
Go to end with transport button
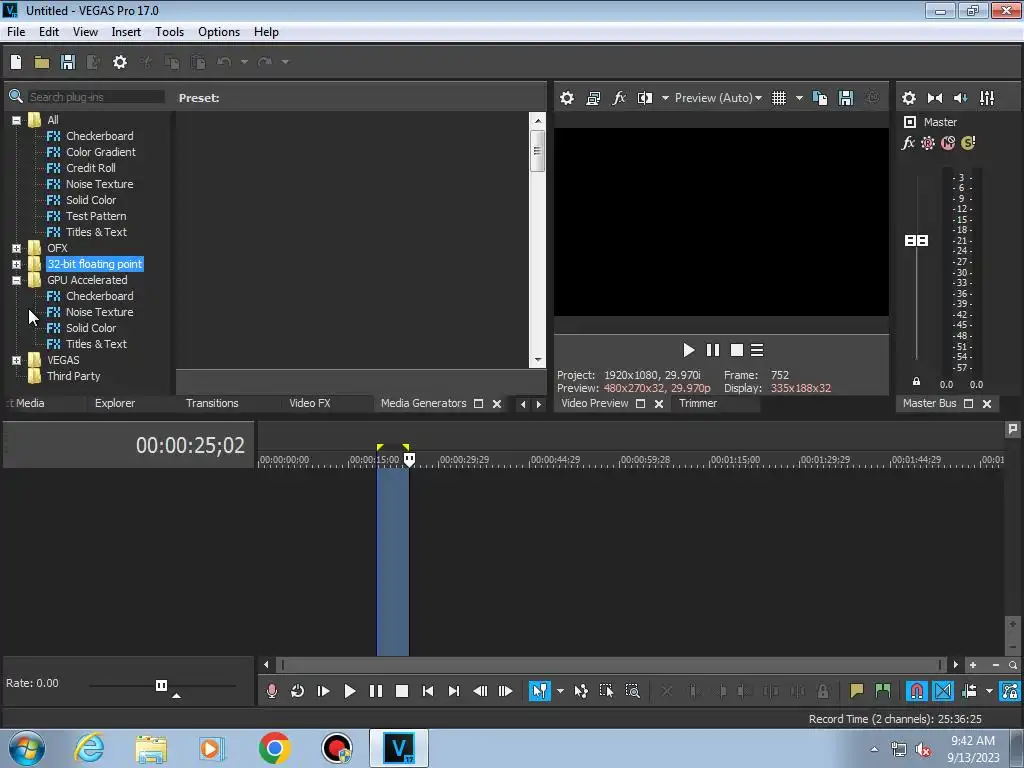454,691
